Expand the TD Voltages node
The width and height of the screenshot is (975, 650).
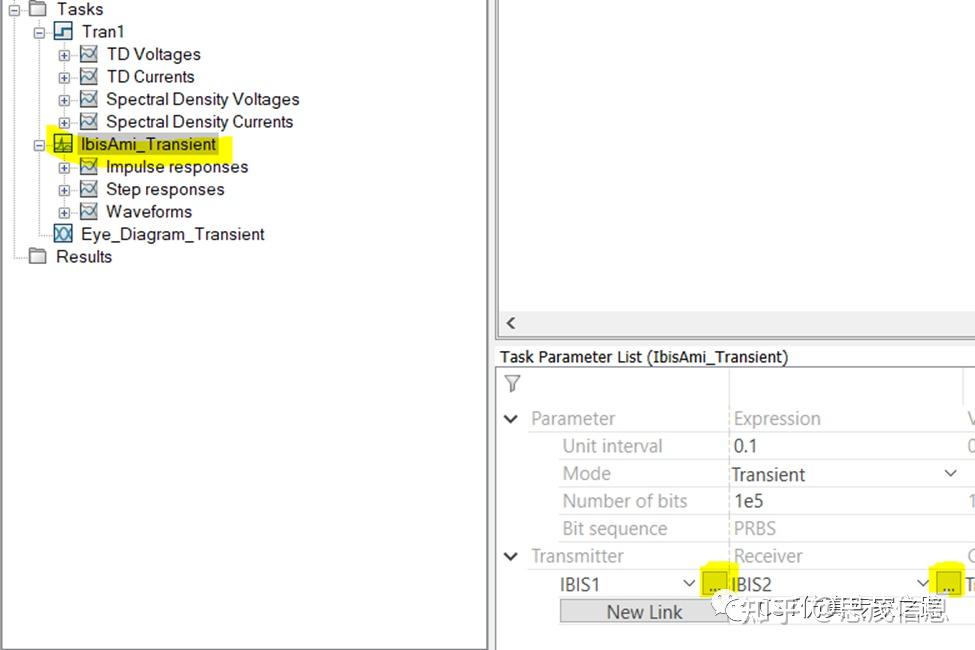click(x=64, y=55)
